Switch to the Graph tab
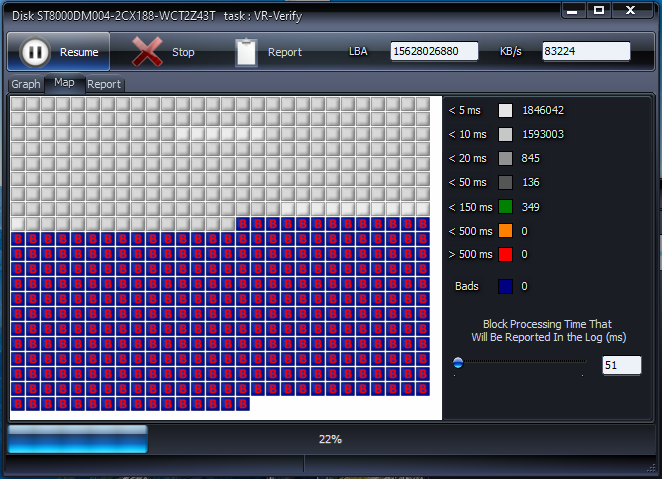The width and height of the screenshot is (662, 479). 26,84
